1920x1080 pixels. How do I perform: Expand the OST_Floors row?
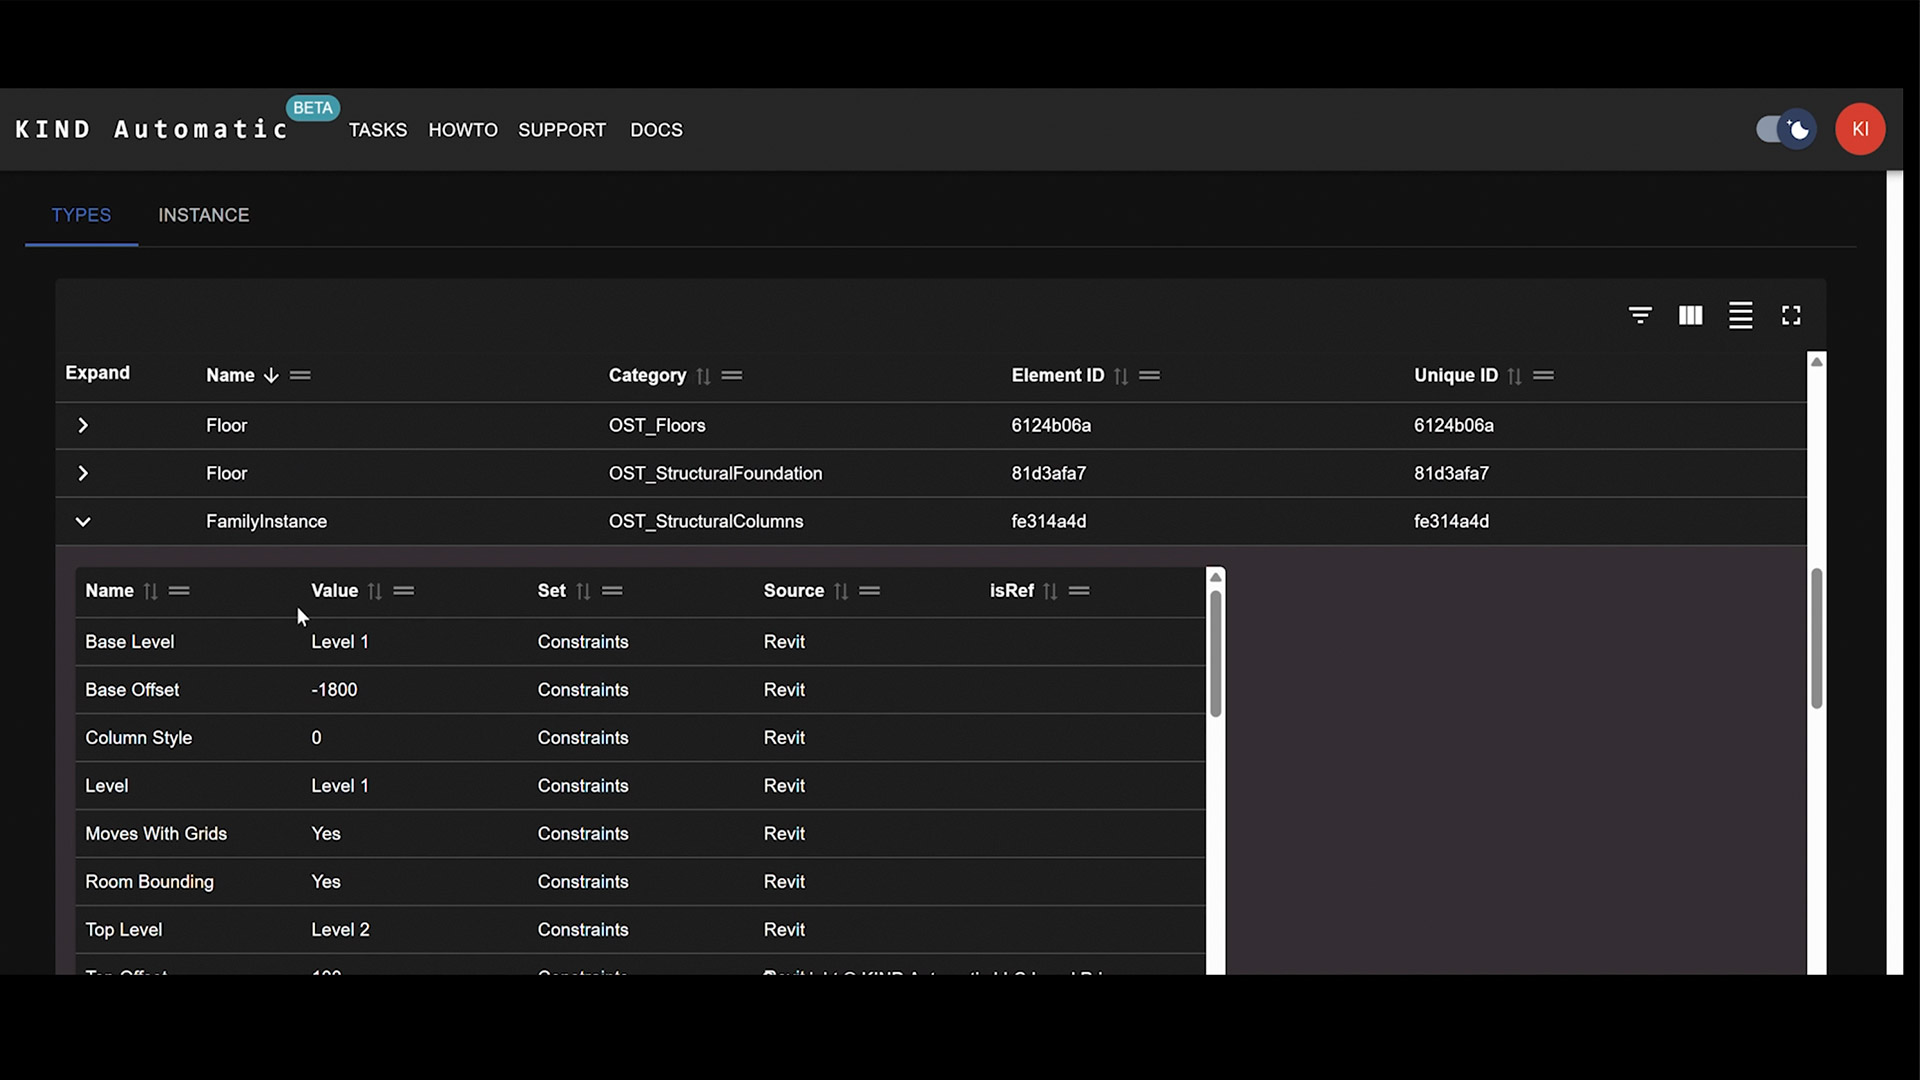pyautogui.click(x=83, y=426)
